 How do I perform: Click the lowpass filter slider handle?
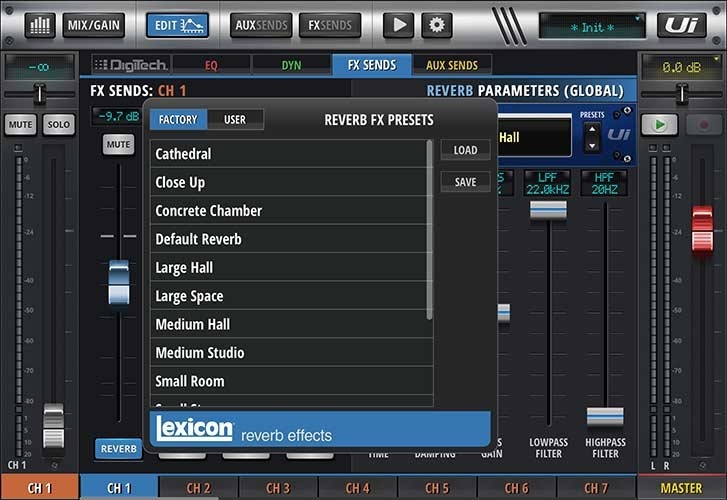click(548, 210)
